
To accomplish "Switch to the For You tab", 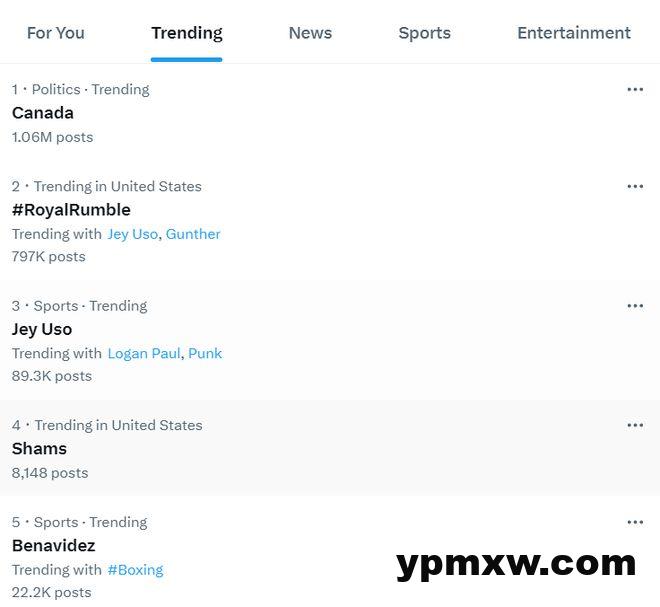I will pyautogui.click(x=56, y=33).
